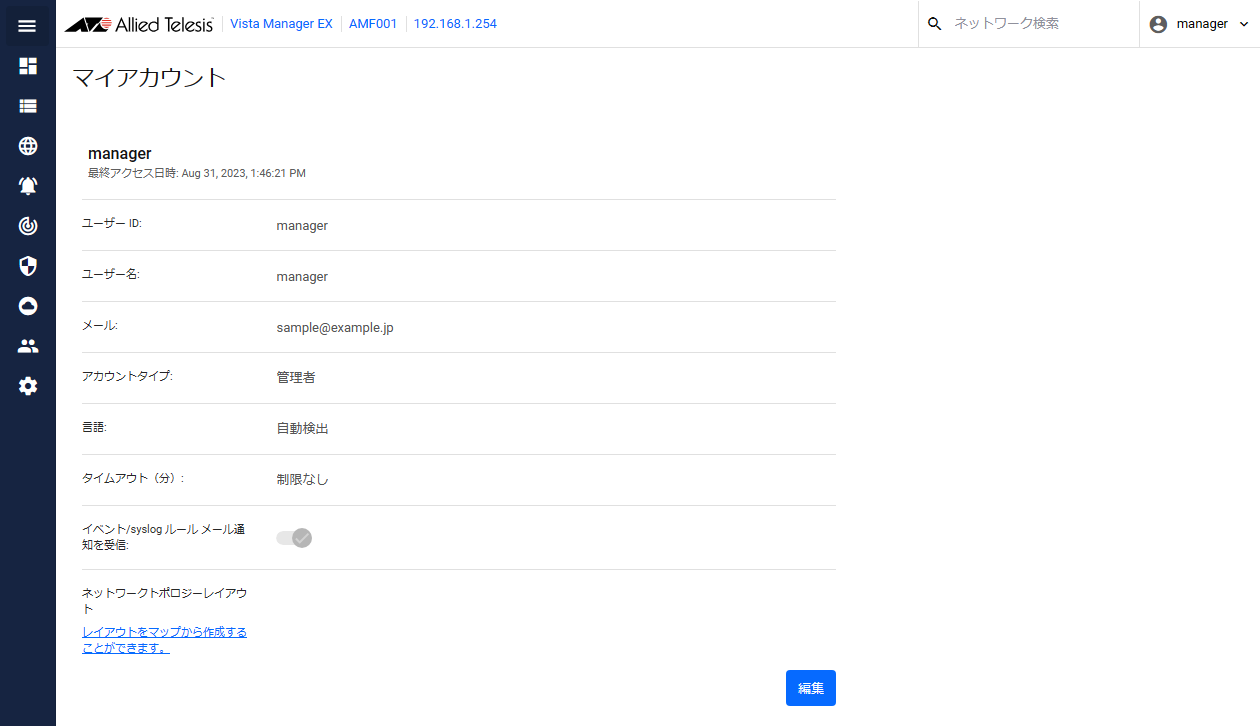This screenshot has width=1260, height=726.
Task: Click the network search input field
Action: pyautogui.click(x=1035, y=24)
